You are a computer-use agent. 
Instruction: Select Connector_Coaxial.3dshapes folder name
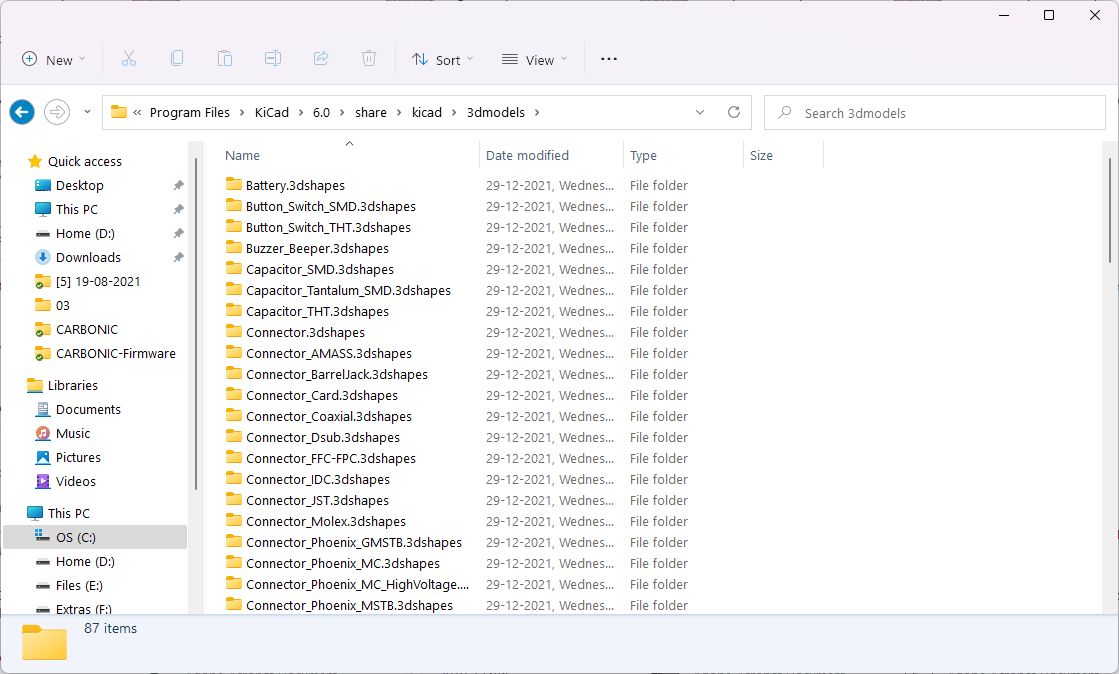328,416
